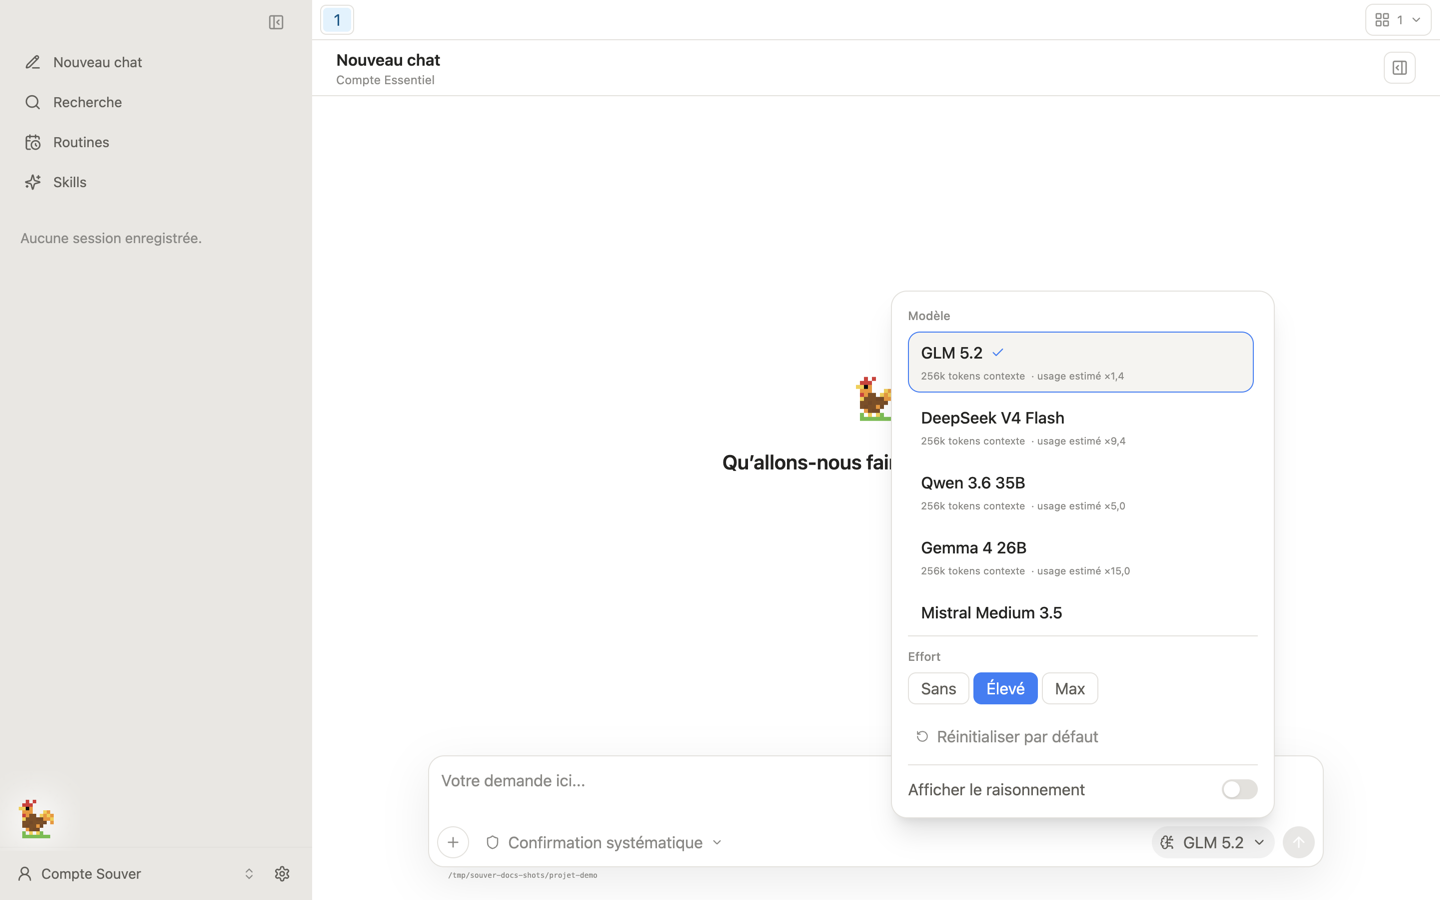Click the Routines calendar icon
1440x900 pixels.
point(33,142)
